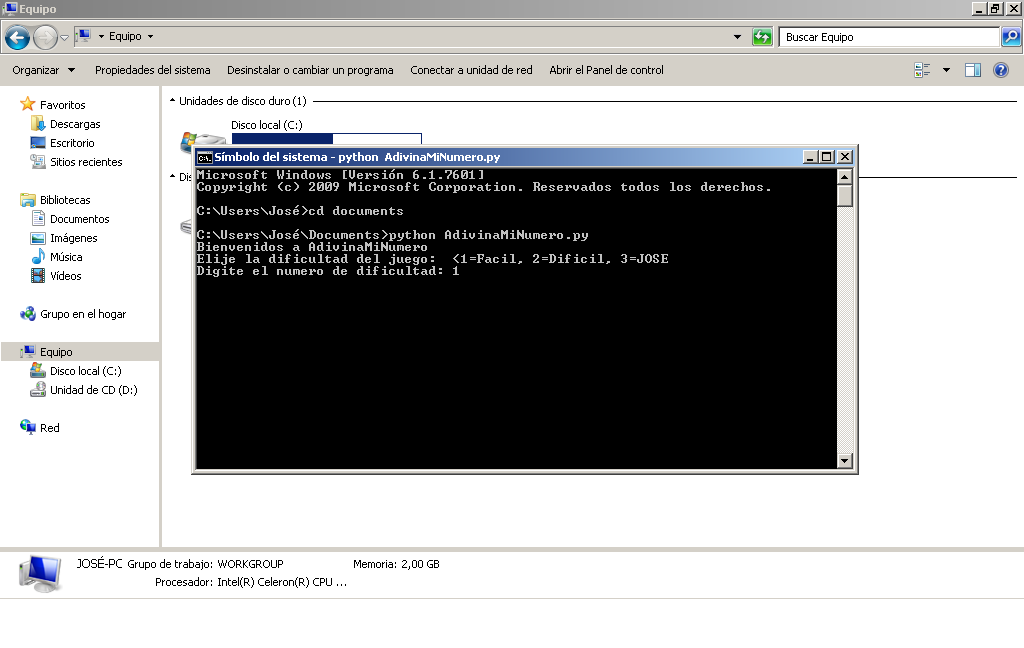
Task: Click the search magnifier icon
Action: [1011, 37]
